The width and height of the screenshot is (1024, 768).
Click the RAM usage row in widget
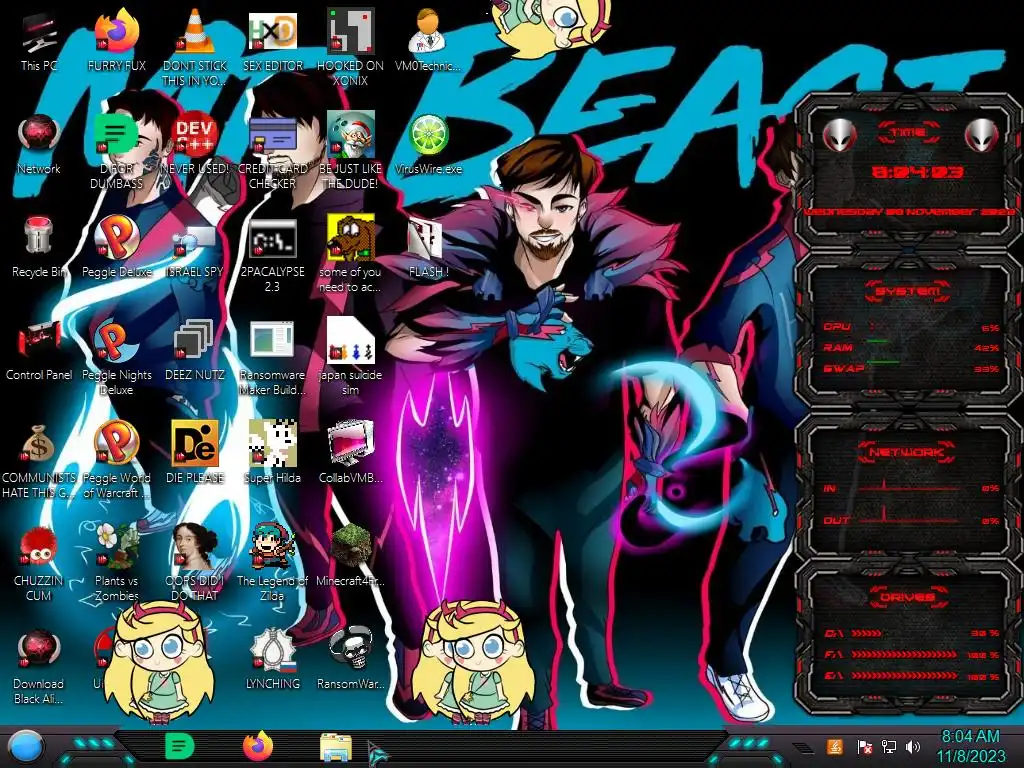pos(911,347)
